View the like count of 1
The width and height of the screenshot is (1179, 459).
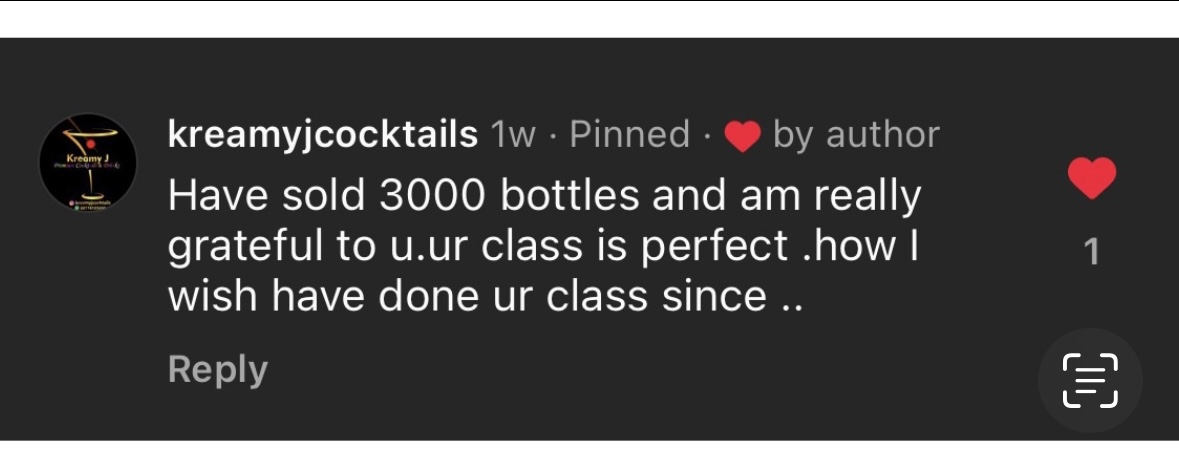coord(1091,250)
